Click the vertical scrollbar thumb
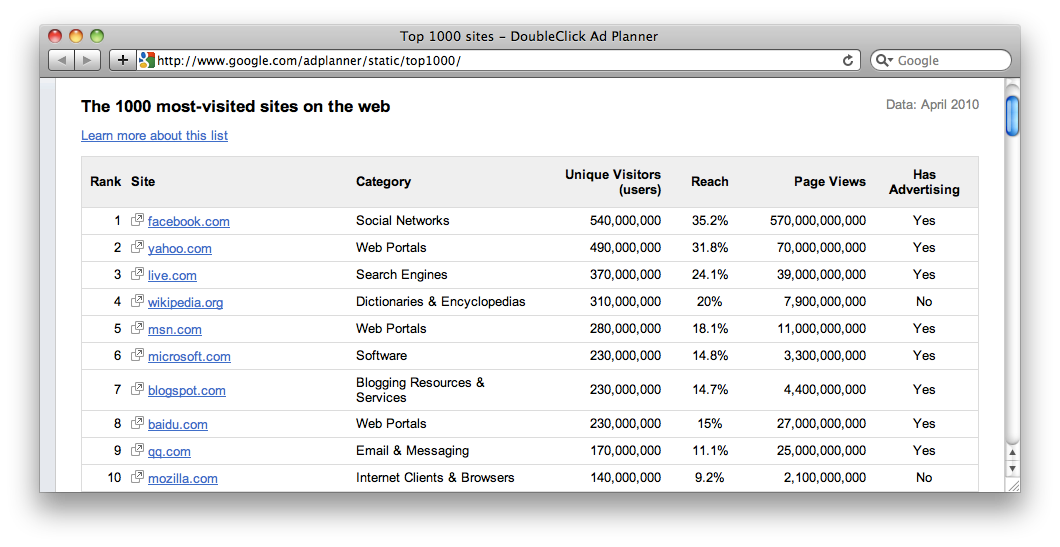1060x547 pixels. (x=1012, y=116)
